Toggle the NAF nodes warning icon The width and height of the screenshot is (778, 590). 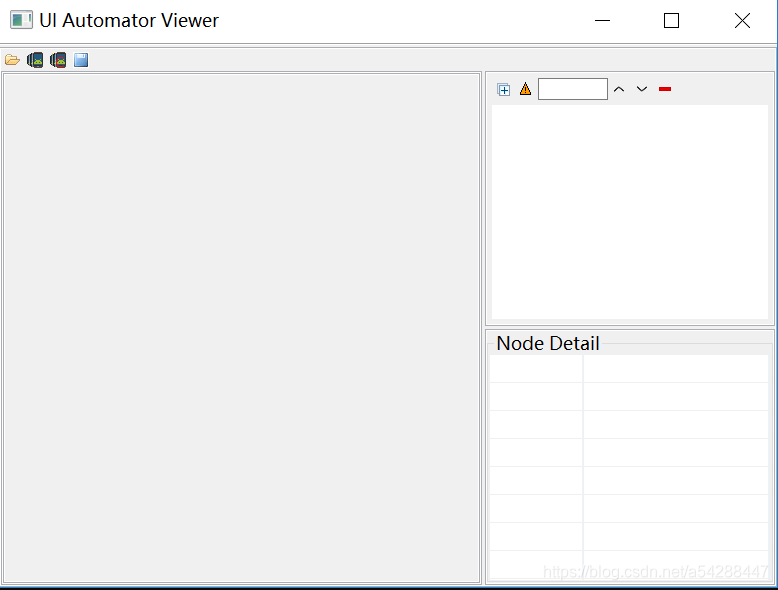coord(525,89)
